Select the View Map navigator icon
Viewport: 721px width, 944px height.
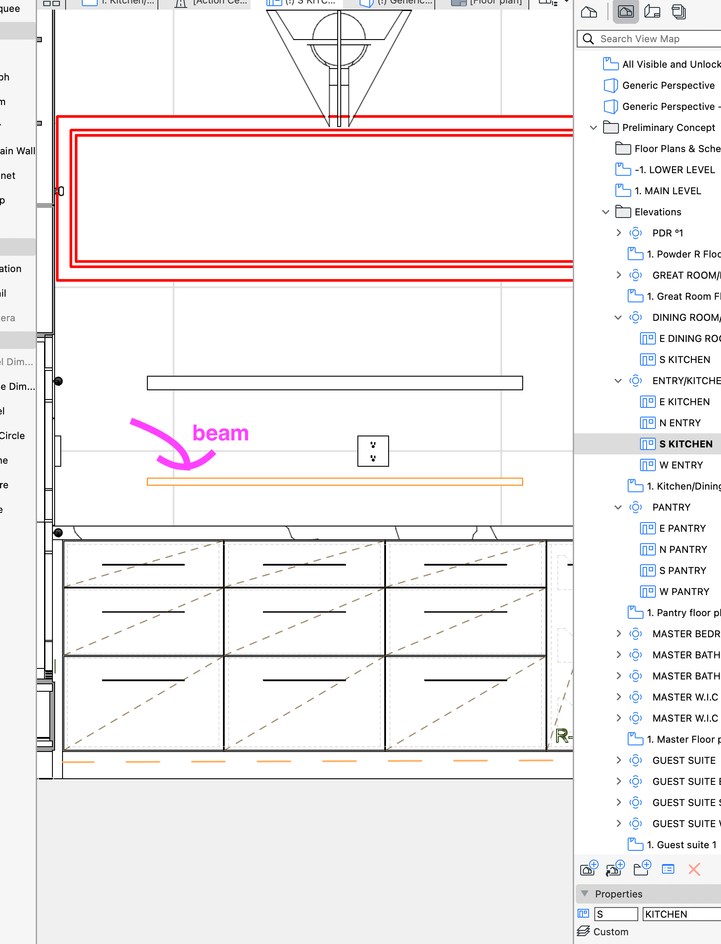[625, 12]
